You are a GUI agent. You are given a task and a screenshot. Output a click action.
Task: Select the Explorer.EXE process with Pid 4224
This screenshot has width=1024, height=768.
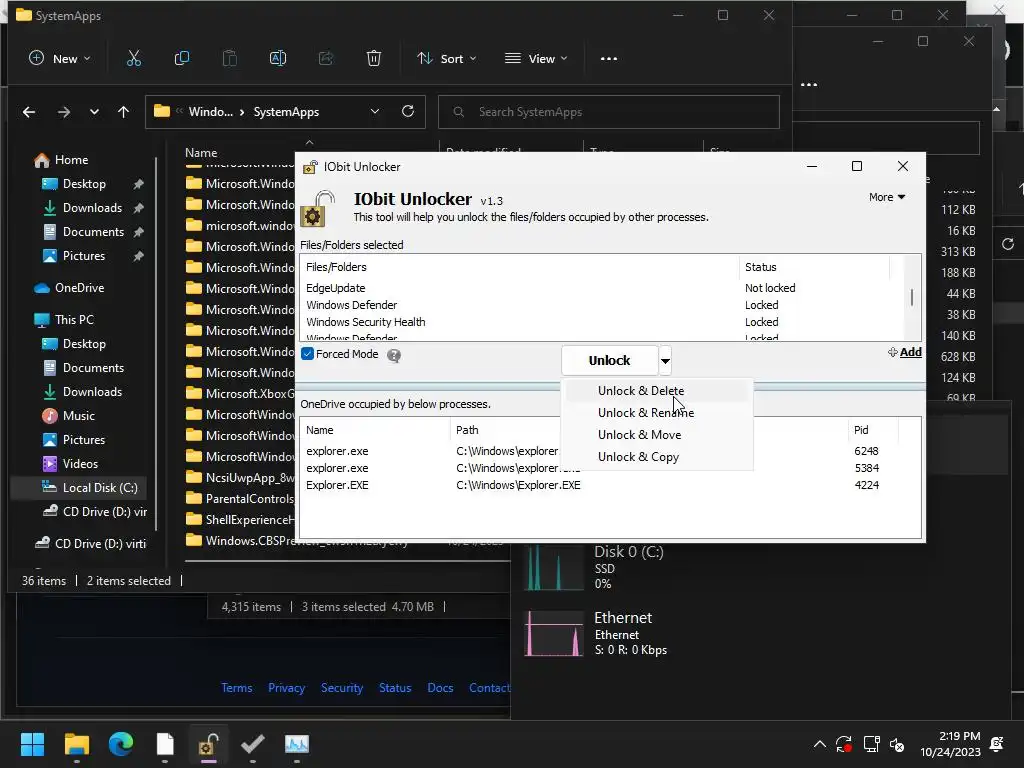[610, 485]
